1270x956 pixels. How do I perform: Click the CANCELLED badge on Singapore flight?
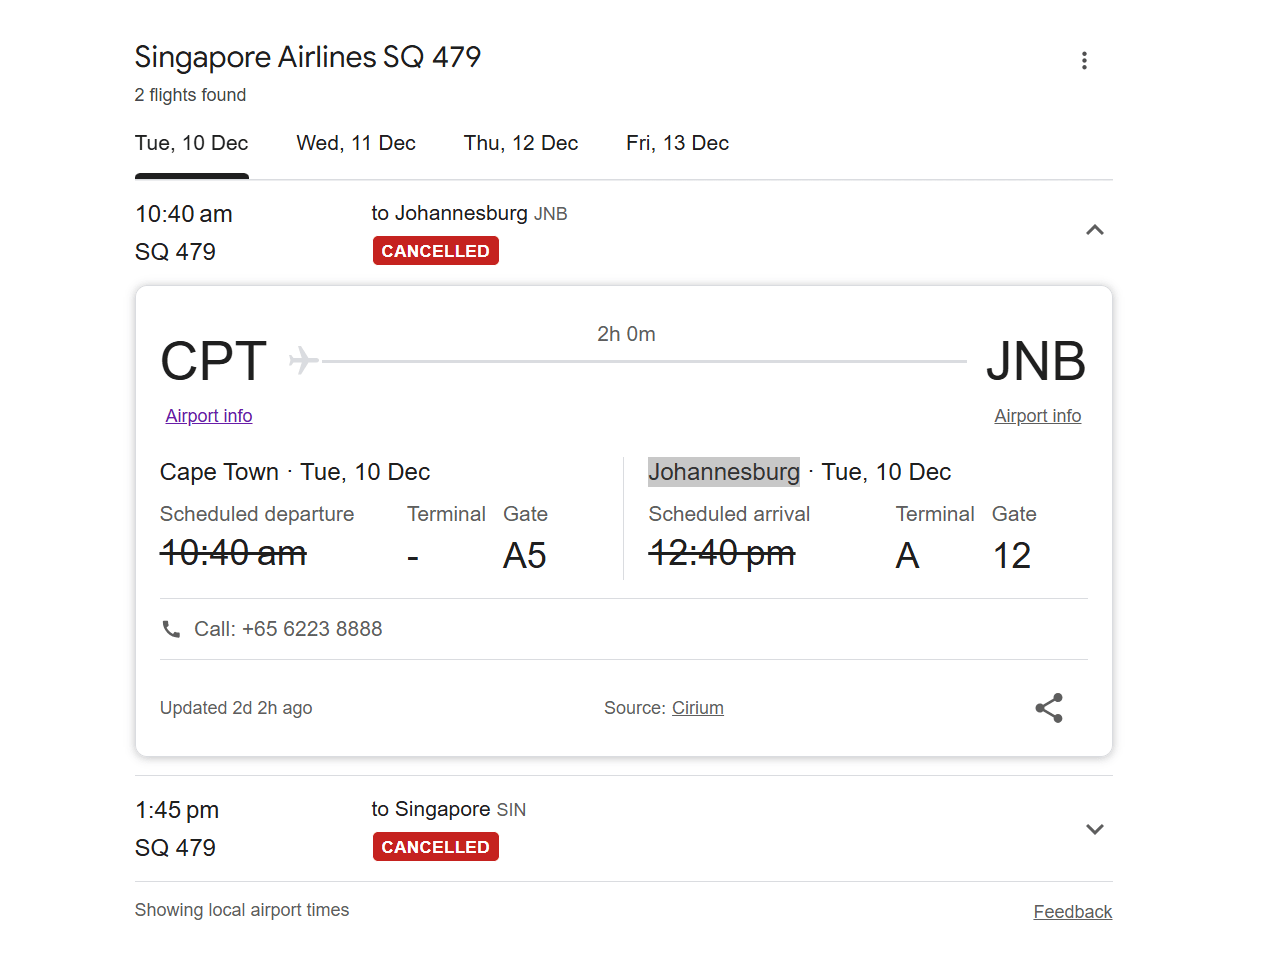pyautogui.click(x=436, y=847)
